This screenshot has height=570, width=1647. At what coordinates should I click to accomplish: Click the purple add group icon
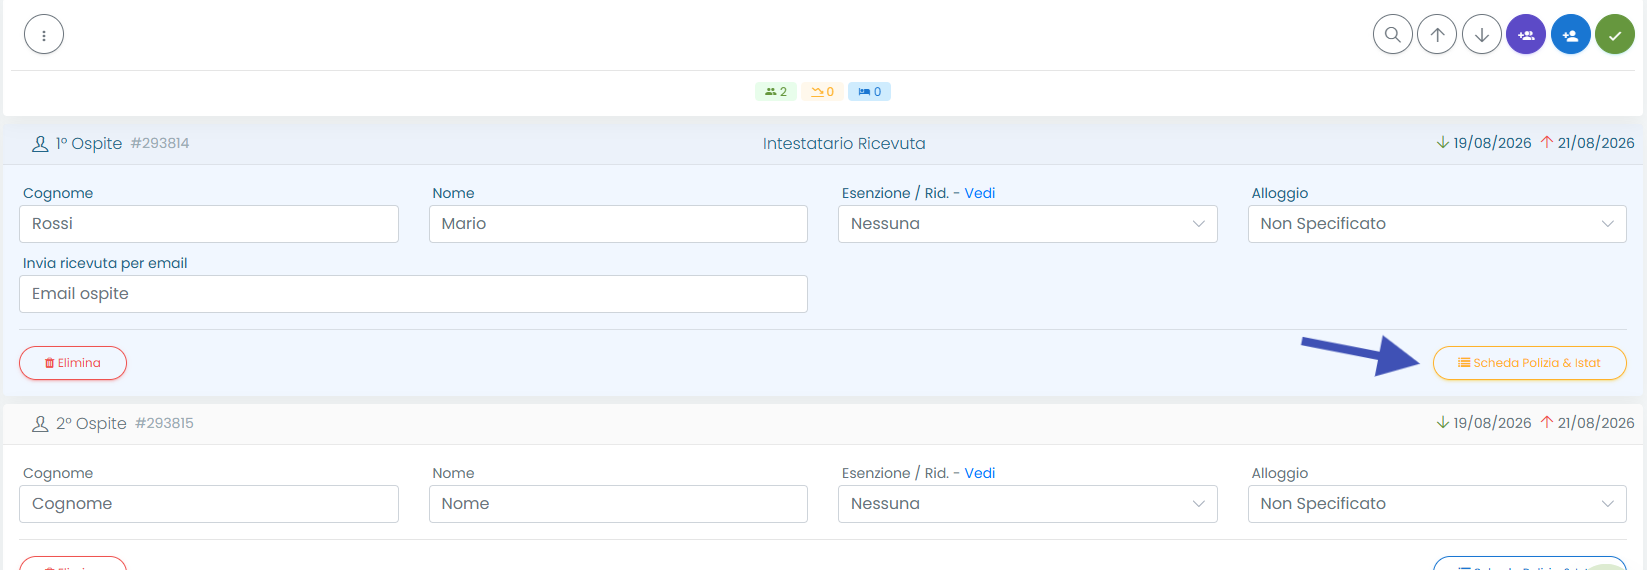tap(1526, 34)
